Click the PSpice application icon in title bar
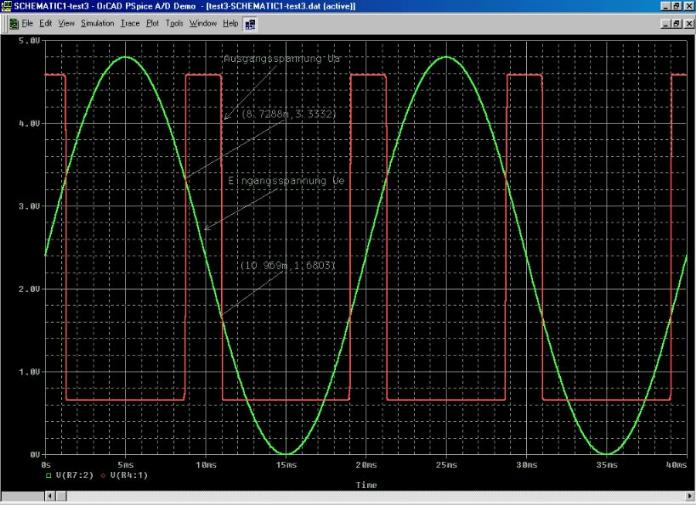This screenshot has height=505, width=696. coord(6,6)
